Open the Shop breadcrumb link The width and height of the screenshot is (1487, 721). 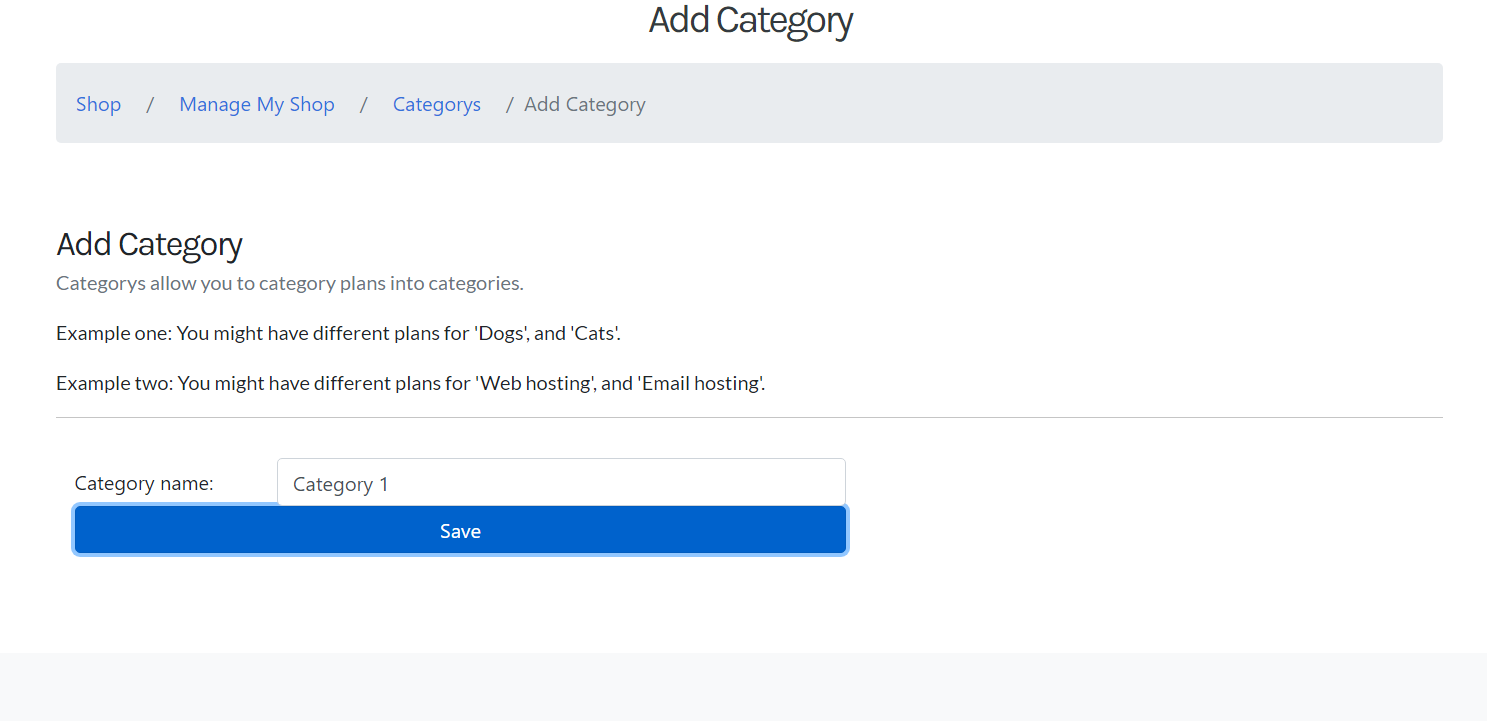[98, 104]
